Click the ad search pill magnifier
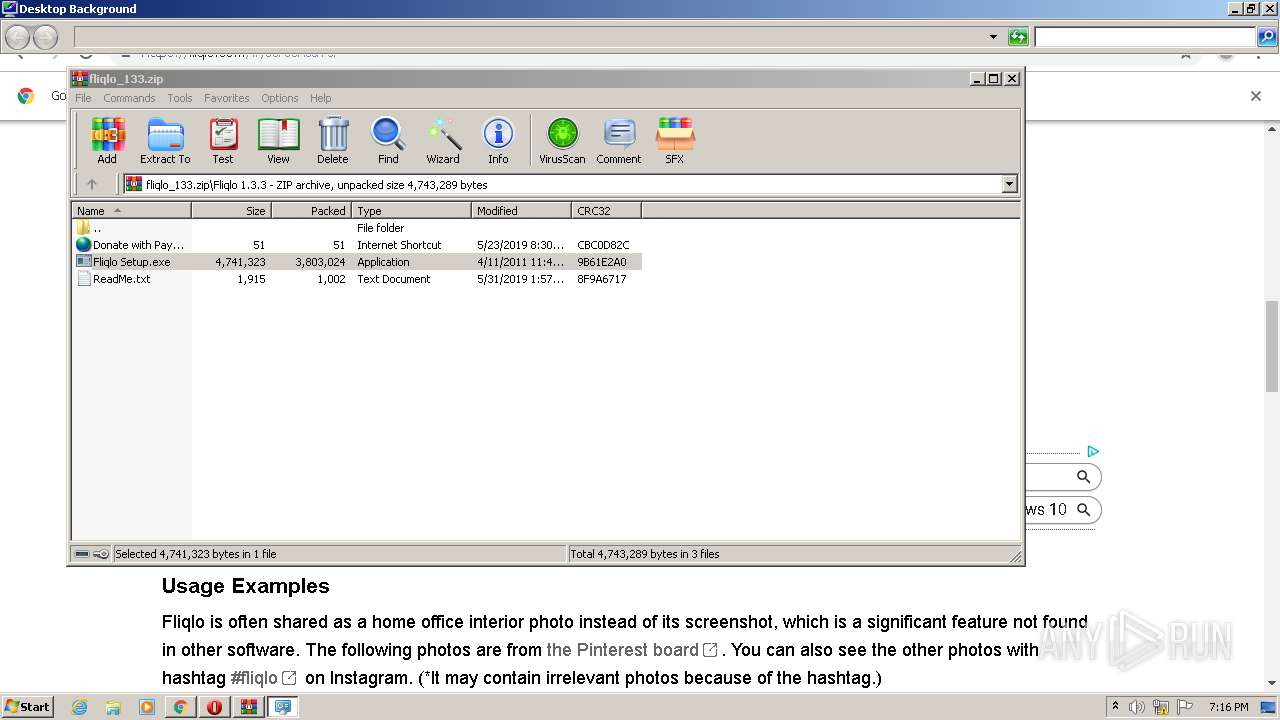The image size is (1280, 720). pos(1083,477)
